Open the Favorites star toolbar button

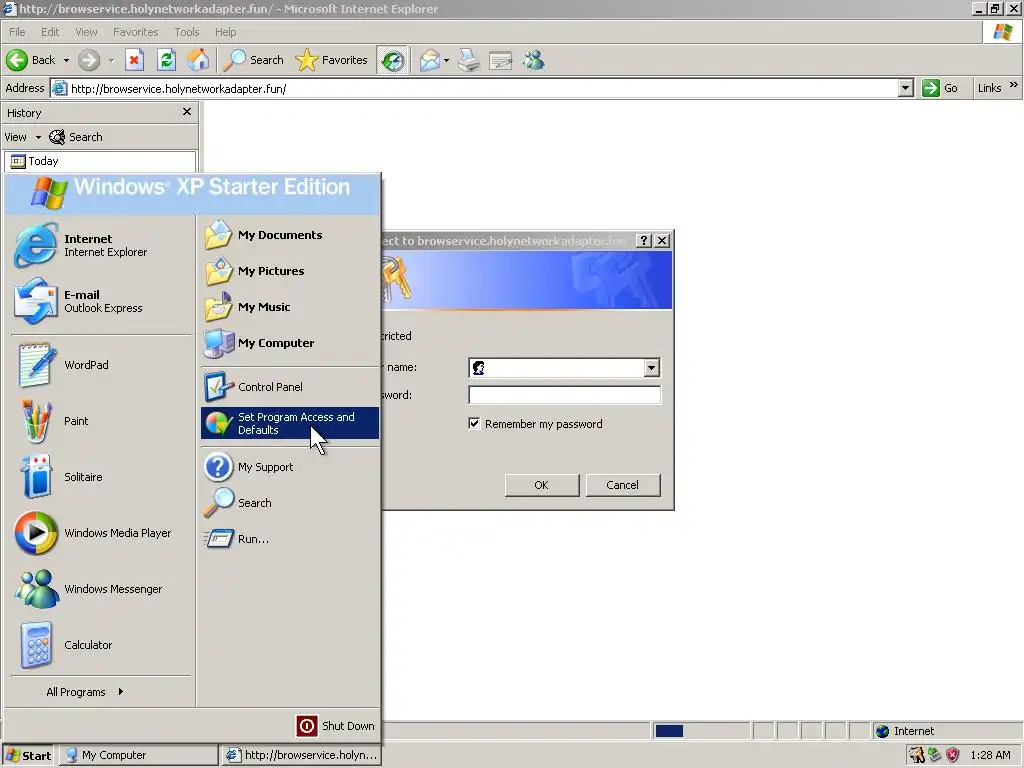tap(332, 60)
